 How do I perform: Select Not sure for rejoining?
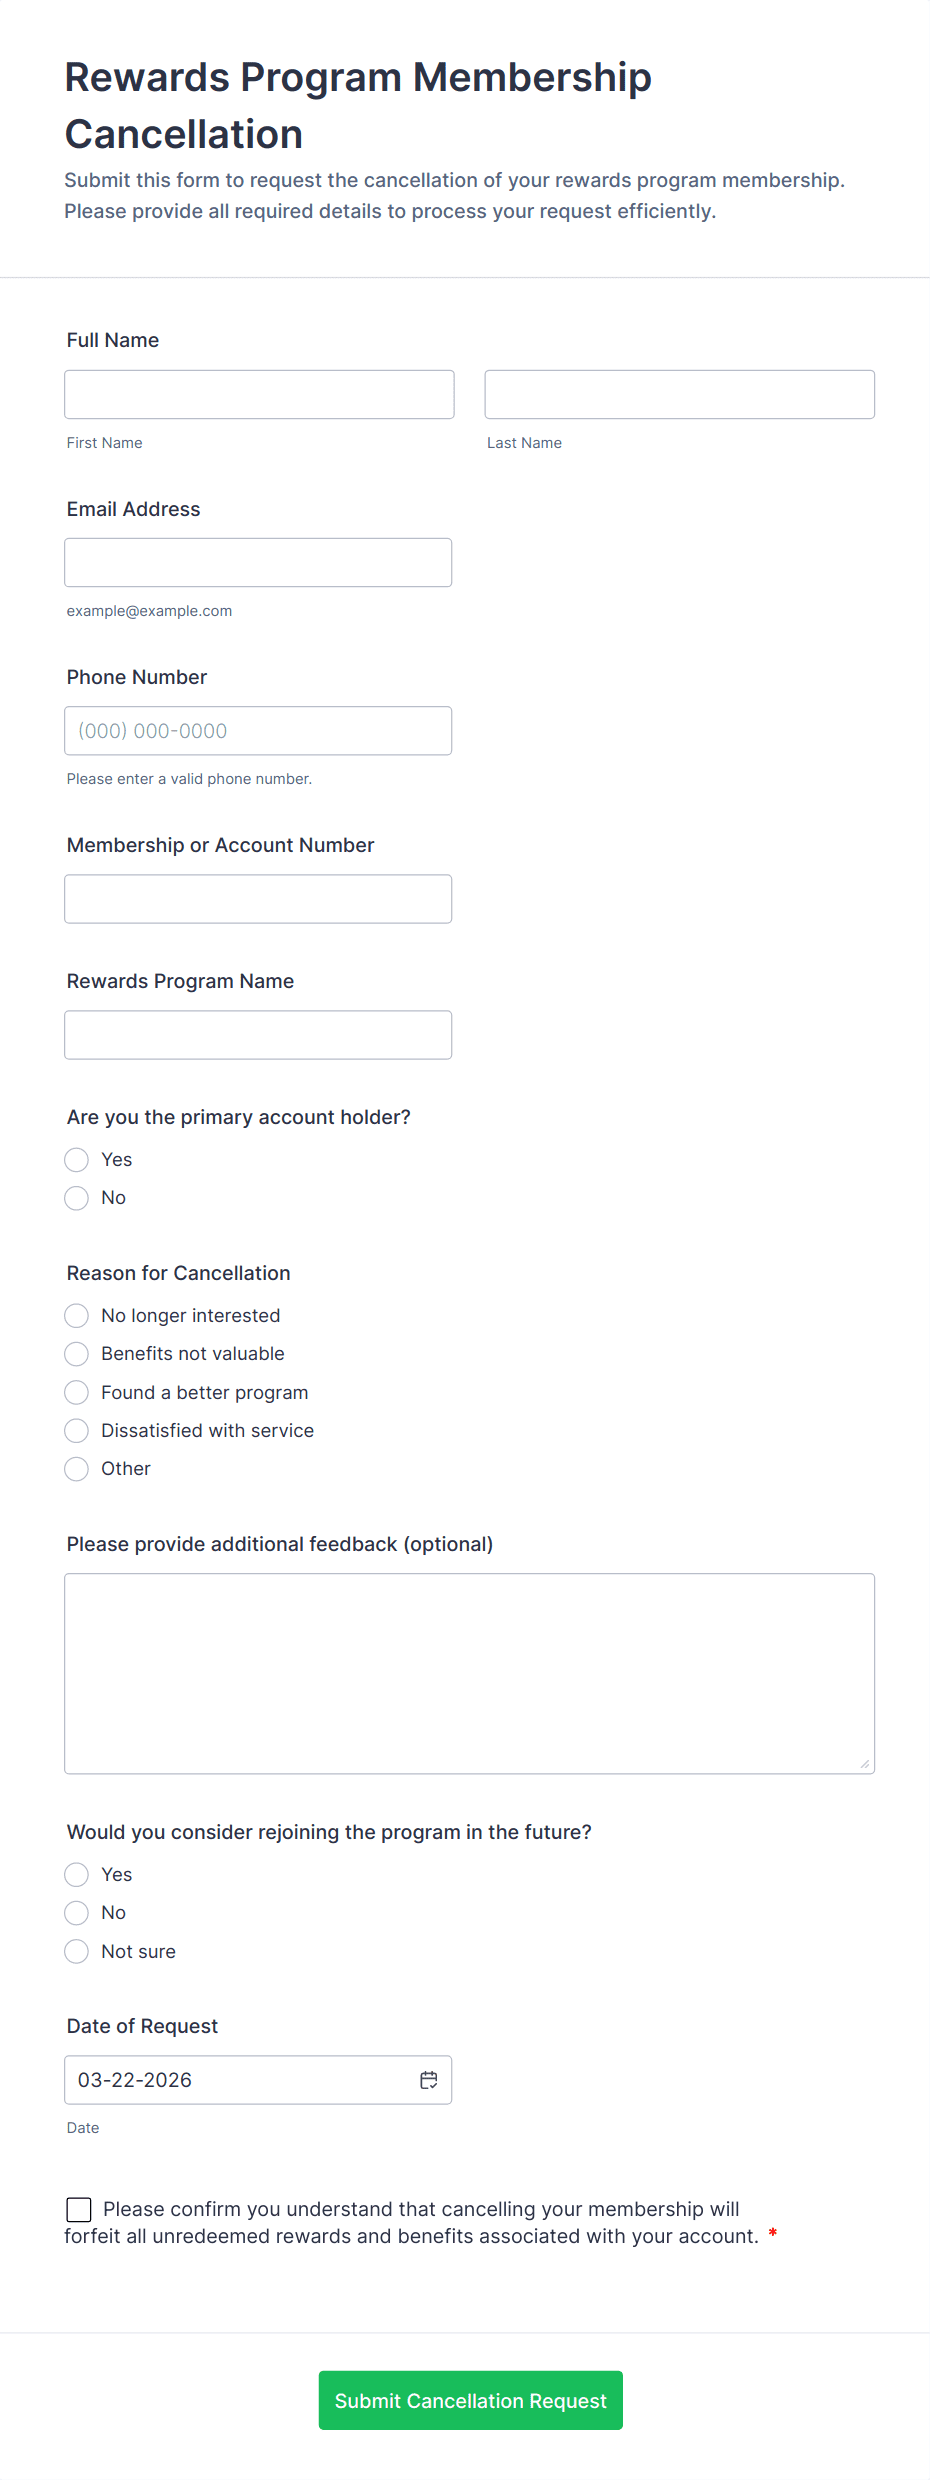click(77, 1952)
